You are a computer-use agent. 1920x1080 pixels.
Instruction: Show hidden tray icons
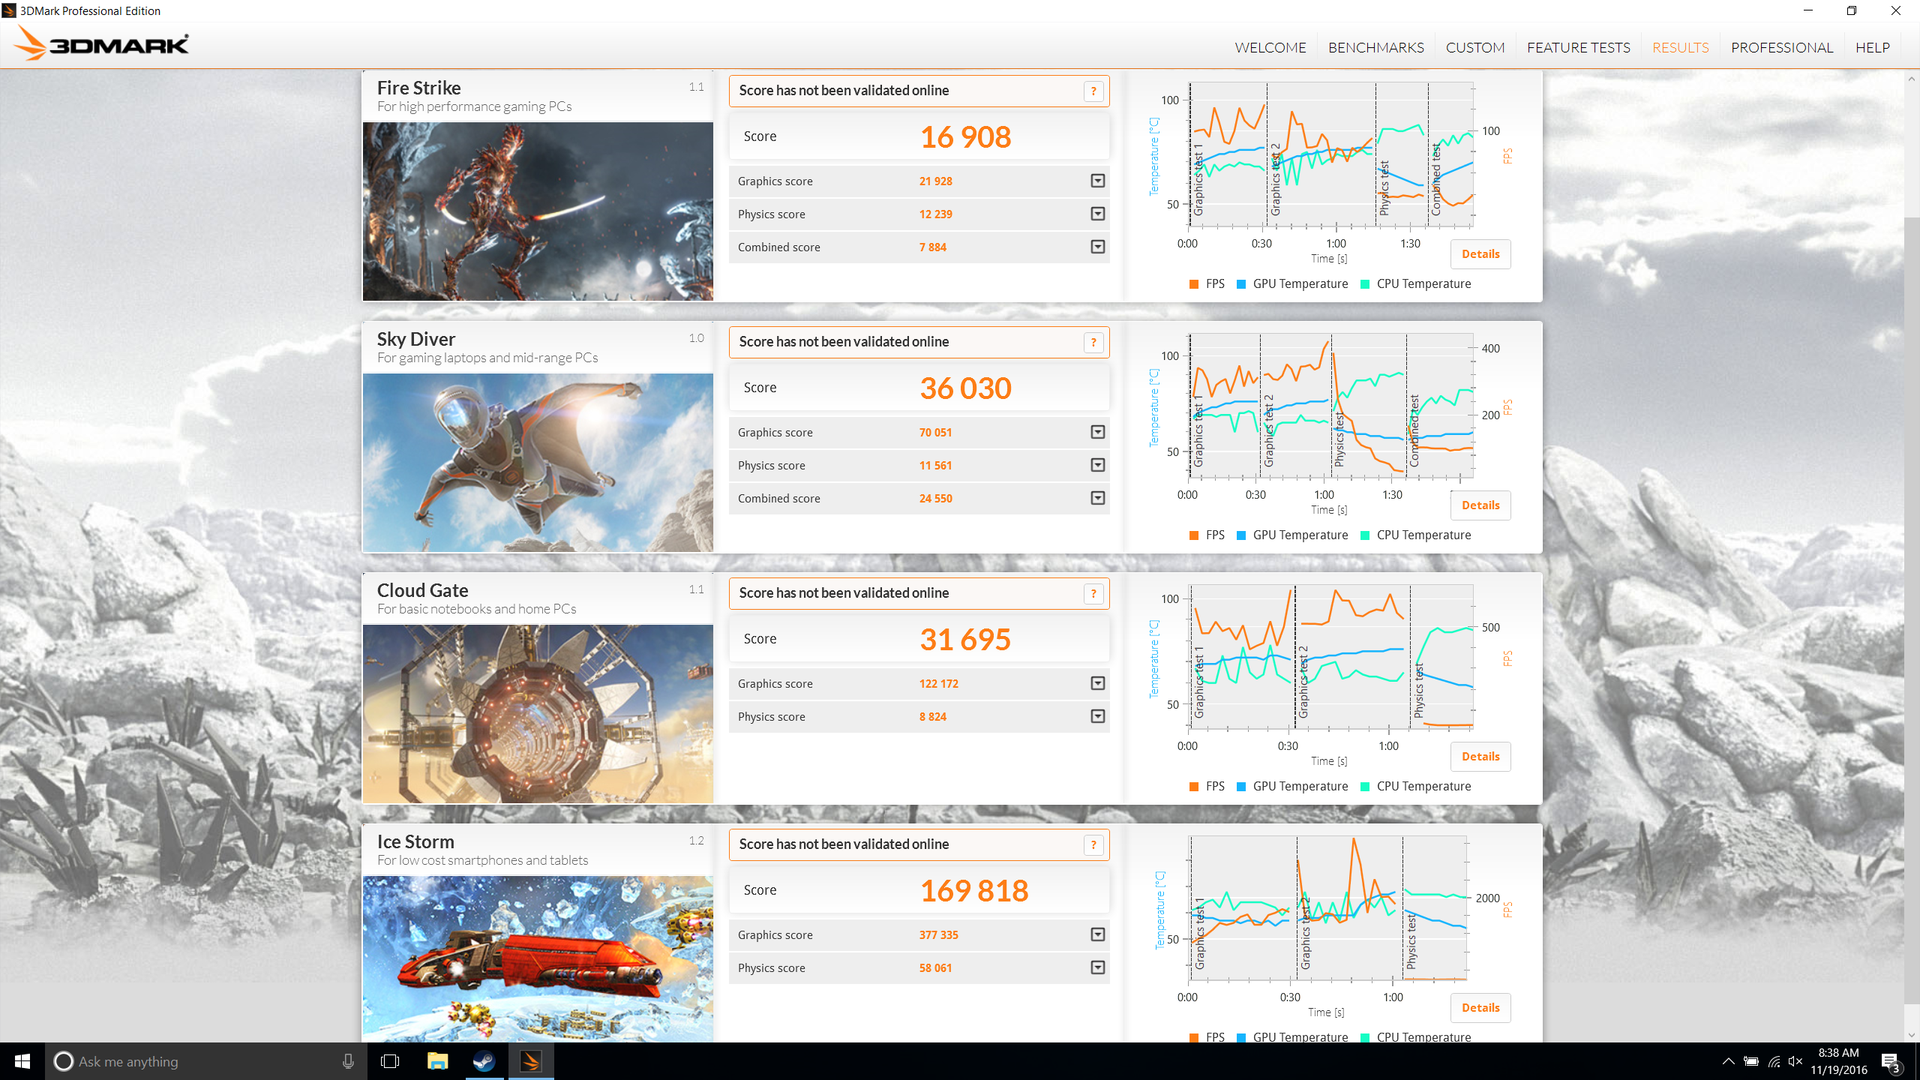pyautogui.click(x=1728, y=1061)
